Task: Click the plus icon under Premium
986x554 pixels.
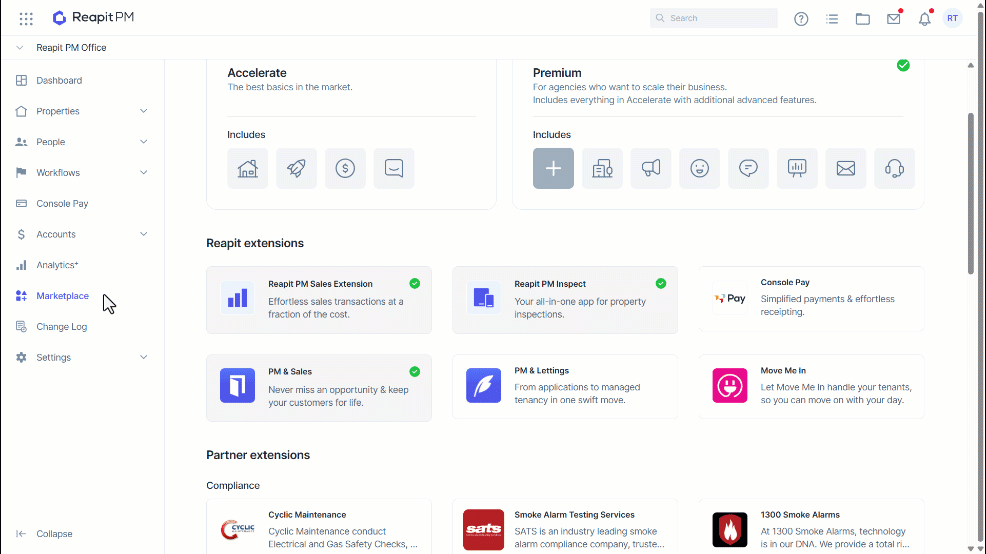Action: click(x=553, y=169)
